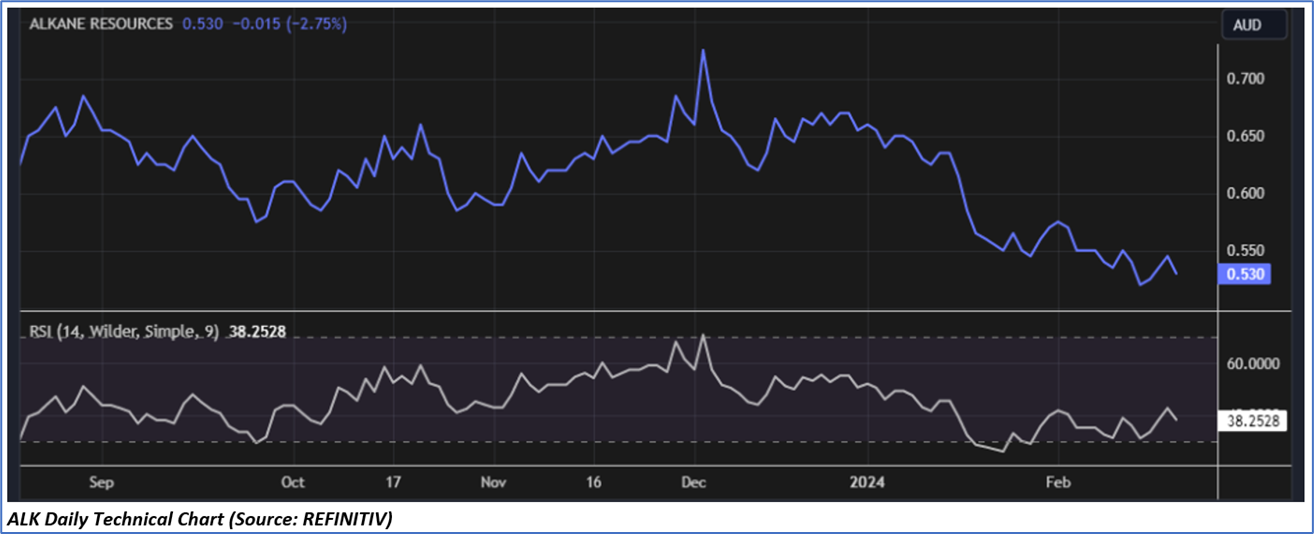Click the white 38.2528 RSI value tag

(1250, 421)
